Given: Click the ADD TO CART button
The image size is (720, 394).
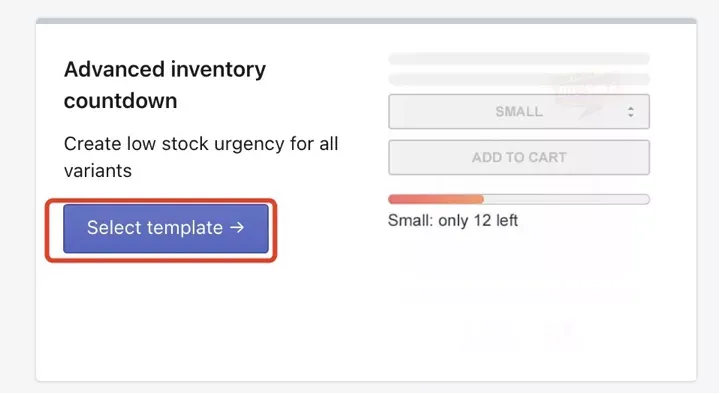Looking at the screenshot, I should 519,158.
